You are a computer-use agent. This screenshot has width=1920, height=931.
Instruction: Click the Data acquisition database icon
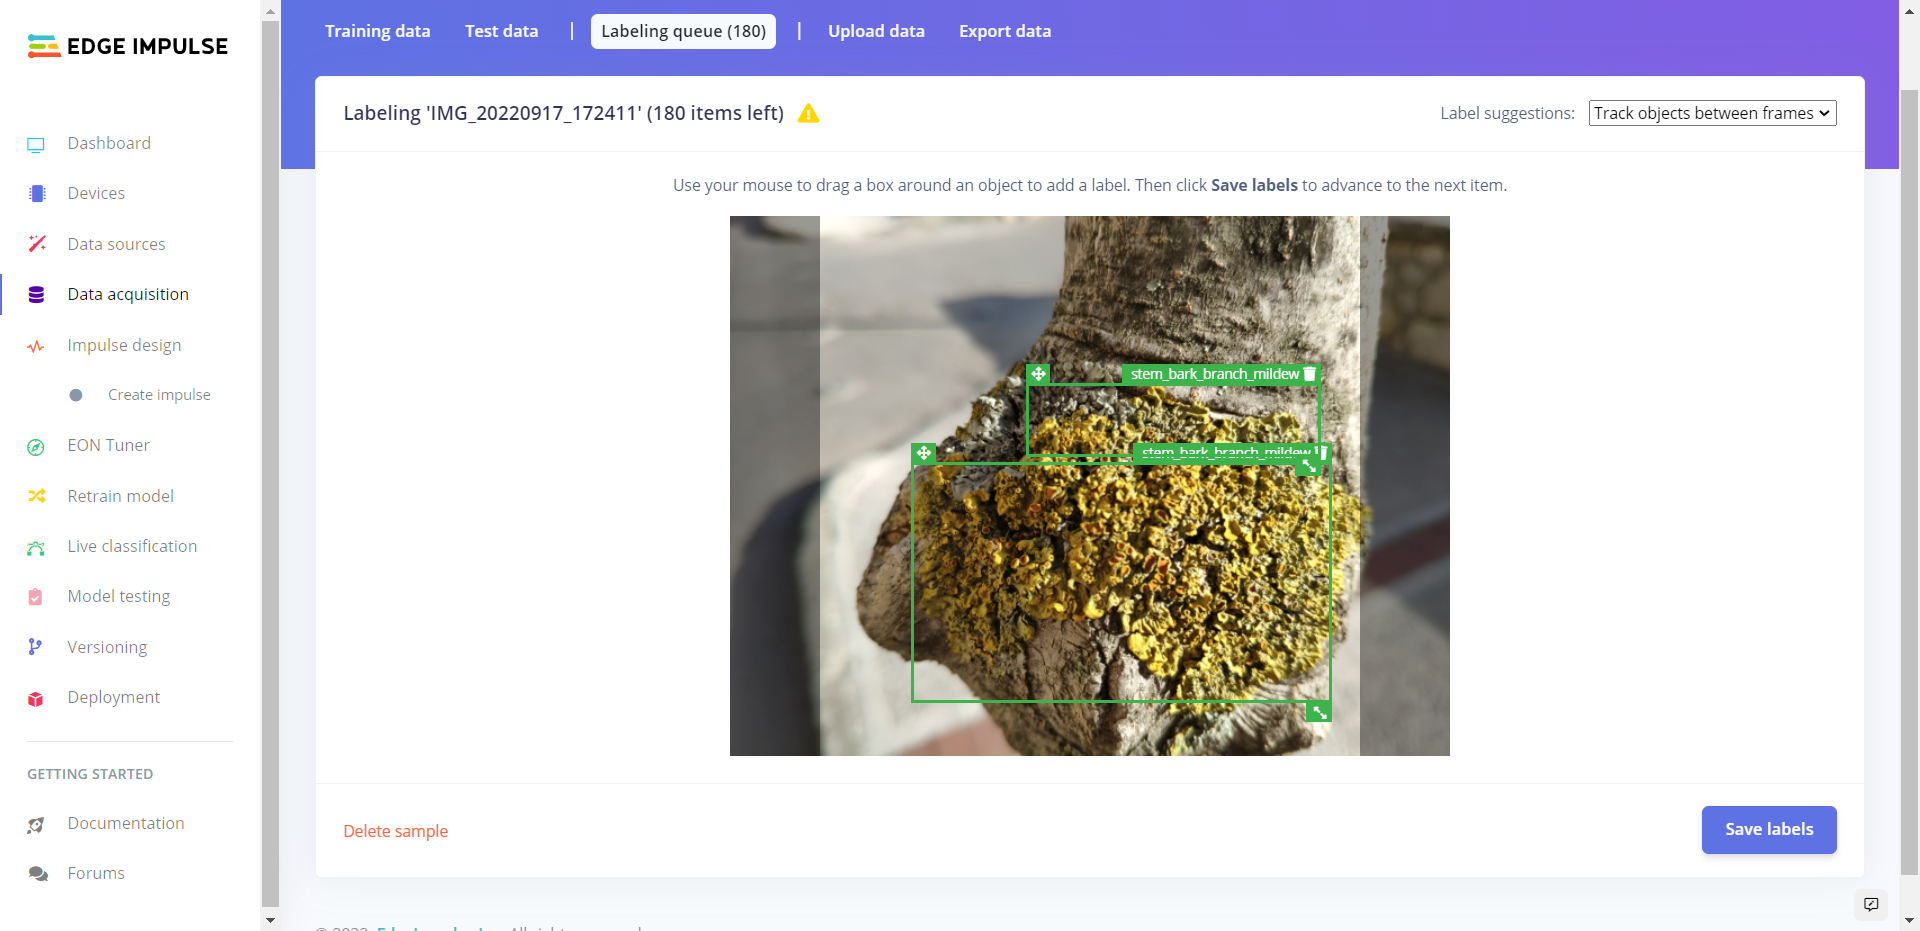pyautogui.click(x=37, y=295)
